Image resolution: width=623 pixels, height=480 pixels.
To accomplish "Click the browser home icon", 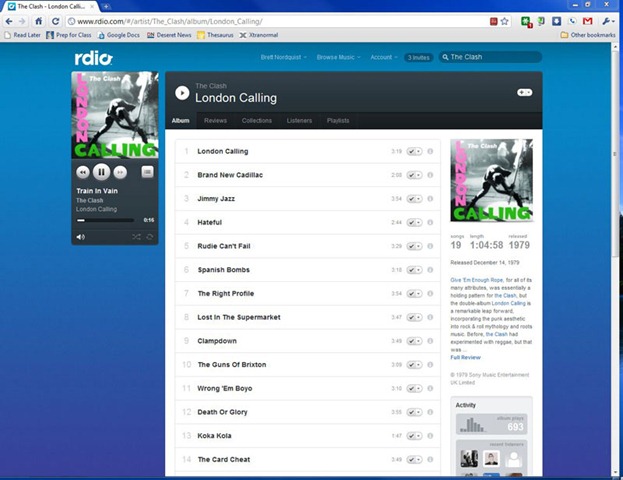I will point(39,21).
